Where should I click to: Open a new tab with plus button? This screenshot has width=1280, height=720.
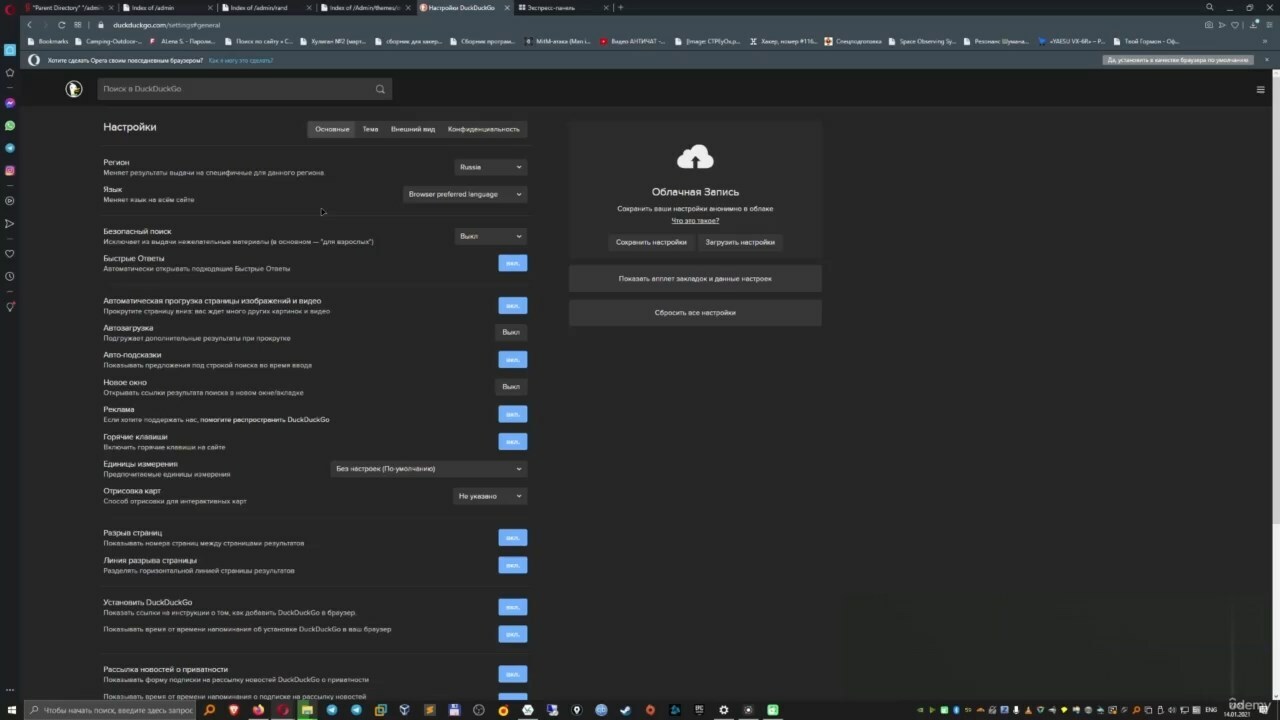(x=621, y=7)
